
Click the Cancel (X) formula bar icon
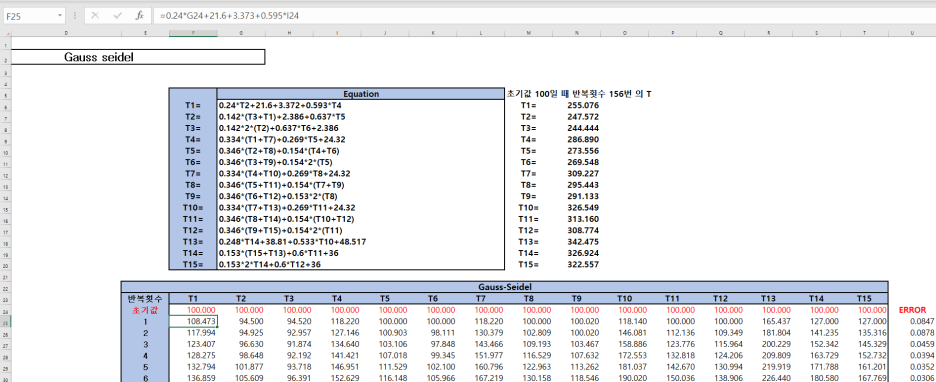coord(95,16)
